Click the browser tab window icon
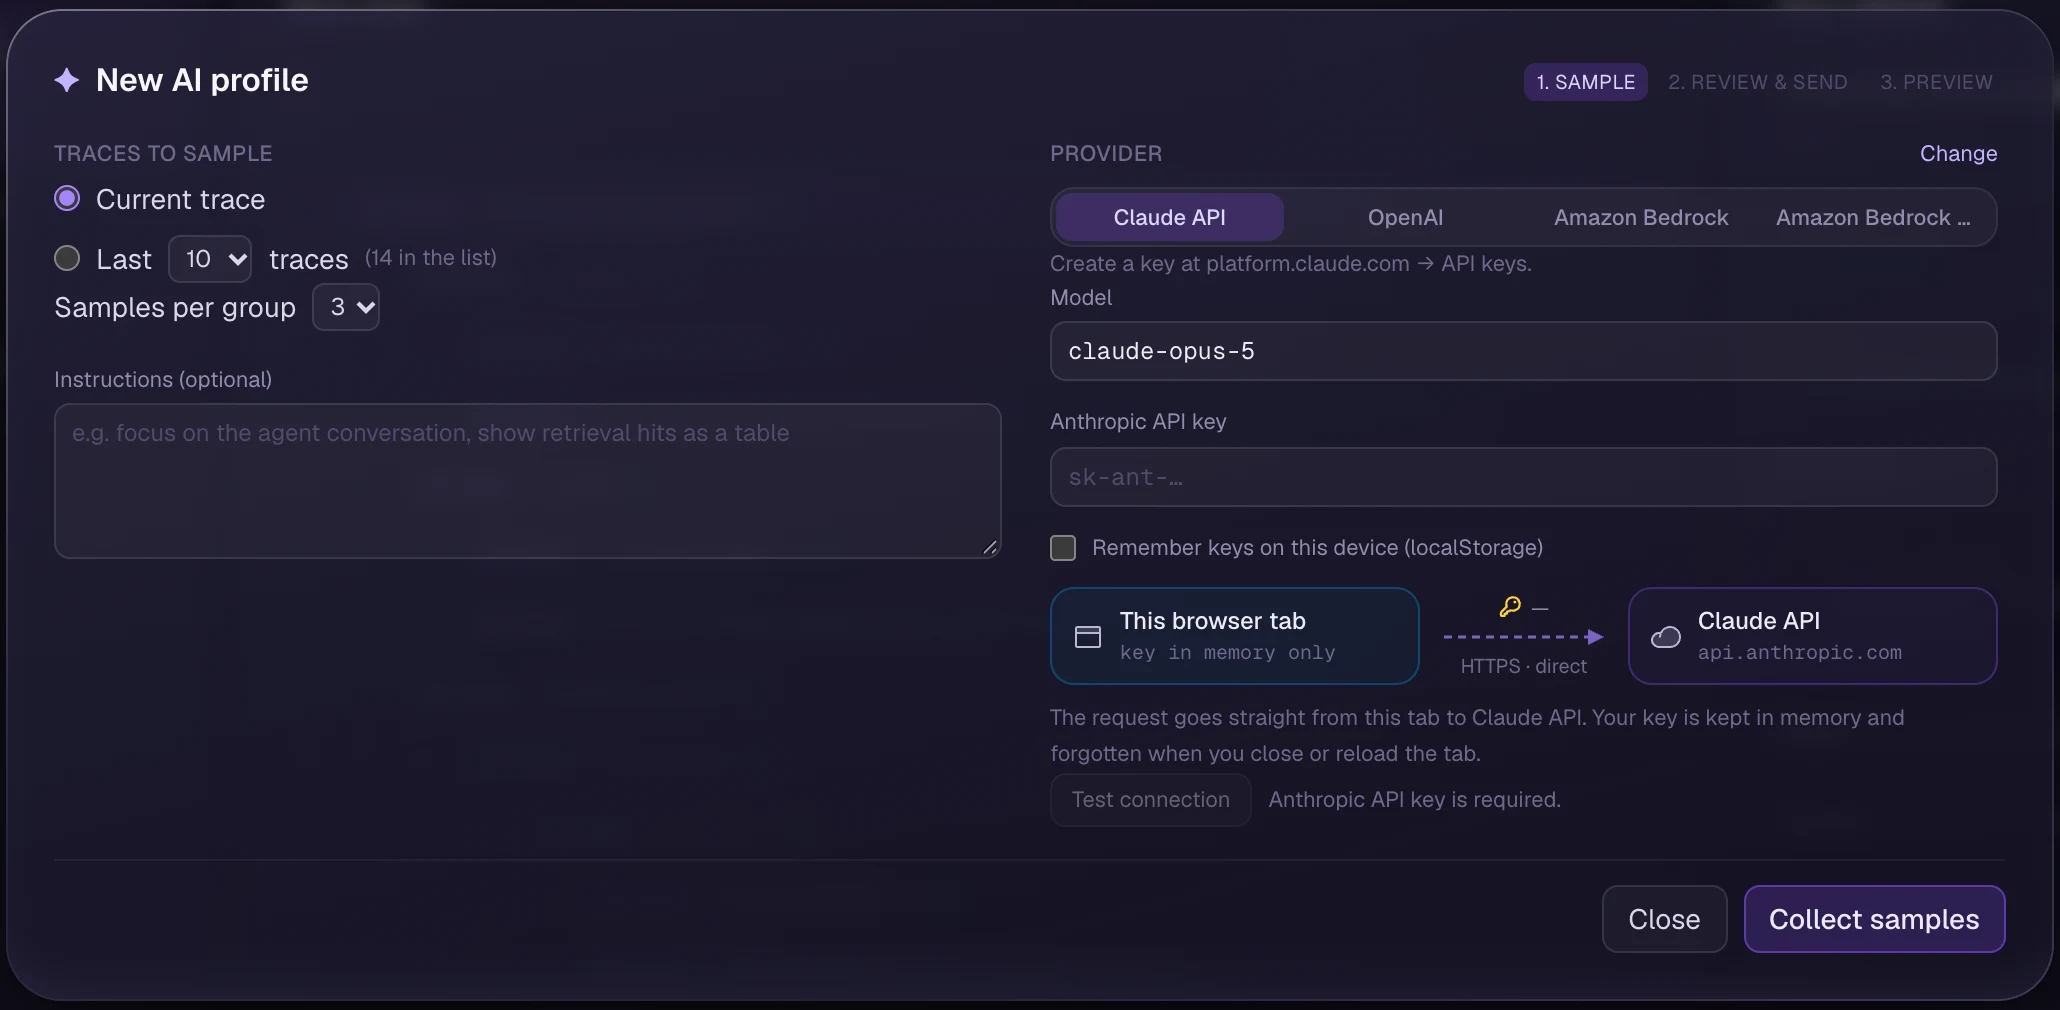The height and width of the screenshot is (1010, 2060). click(x=1088, y=637)
